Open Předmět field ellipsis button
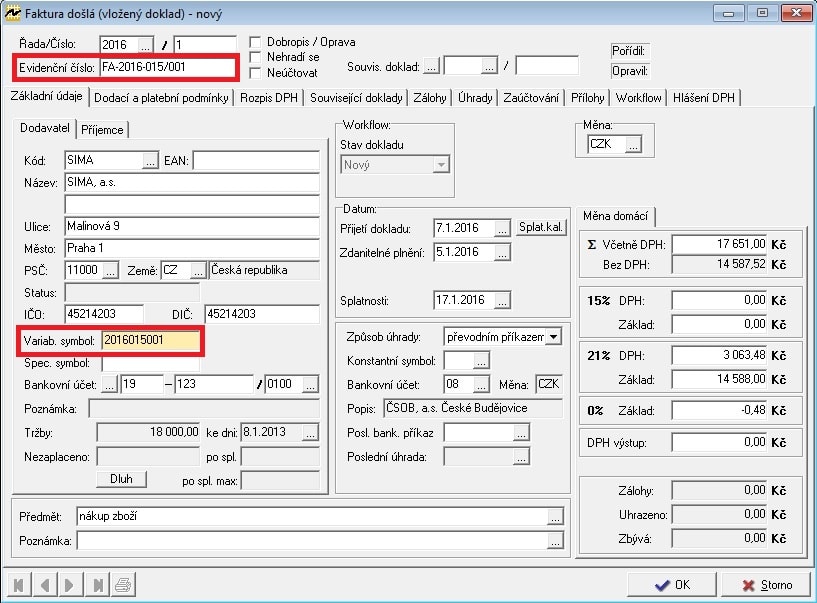 (555, 517)
